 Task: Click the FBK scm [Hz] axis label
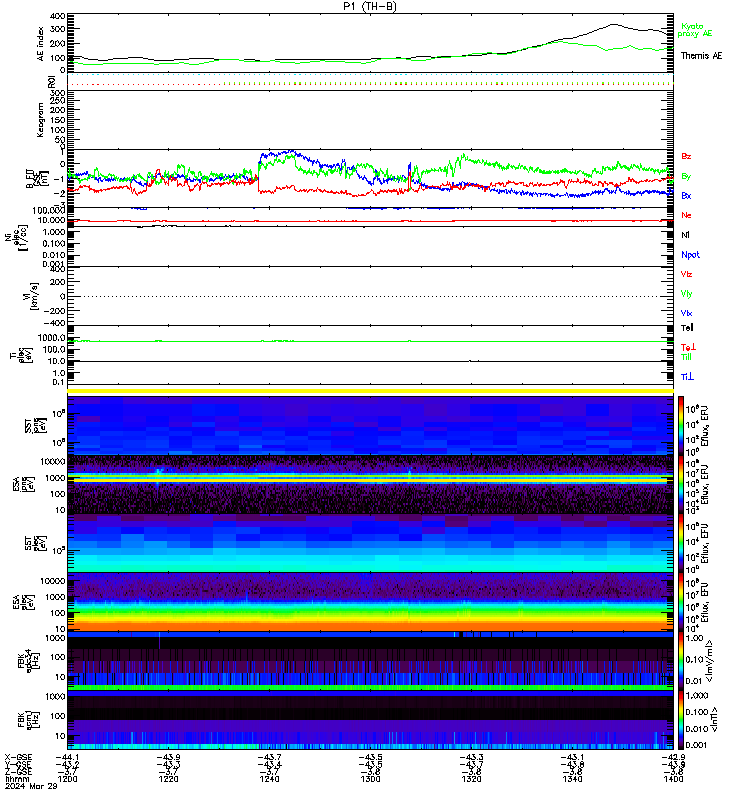click(29, 720)
